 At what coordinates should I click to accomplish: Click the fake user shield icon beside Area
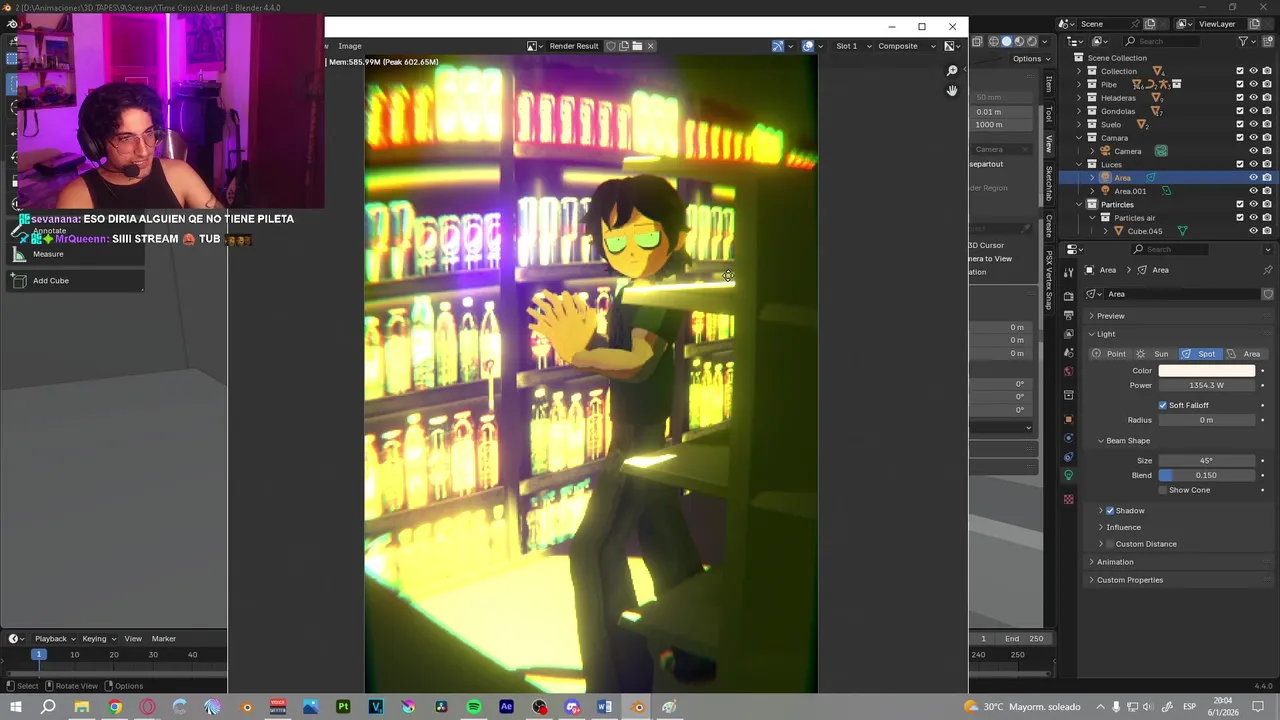pos(1268,294)
